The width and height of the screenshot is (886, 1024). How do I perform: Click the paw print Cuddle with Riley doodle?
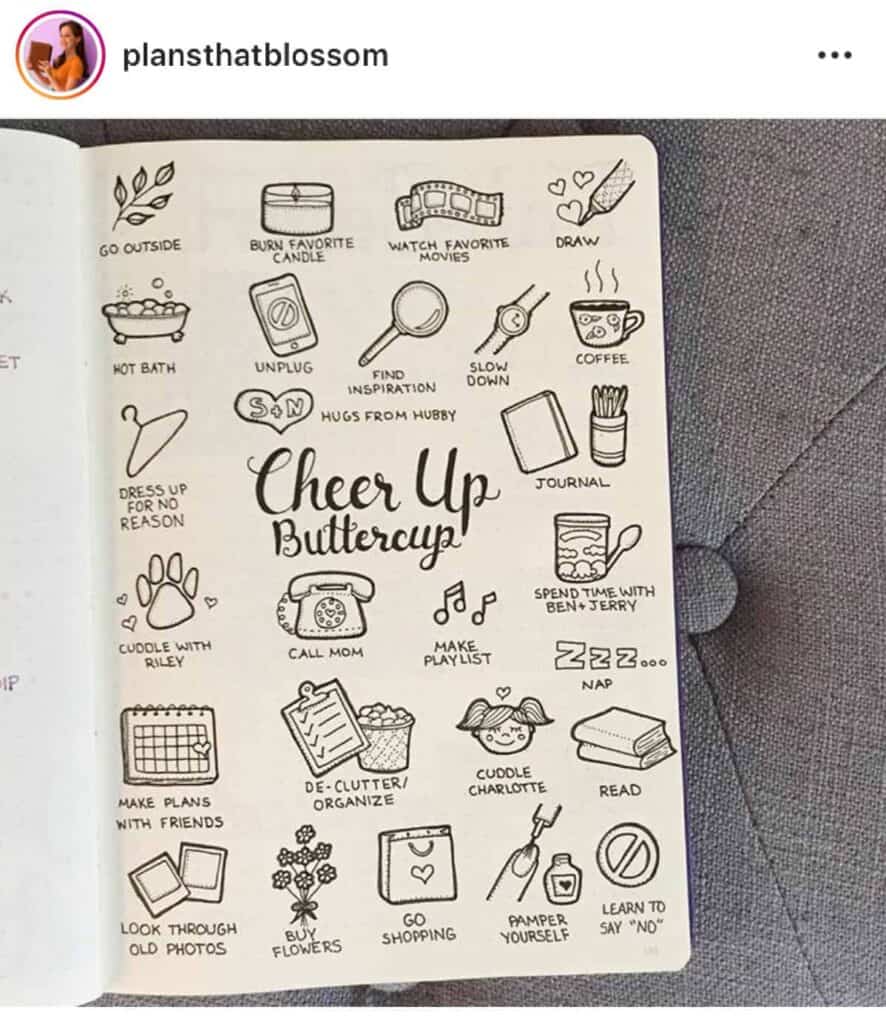tap(168, 590)
